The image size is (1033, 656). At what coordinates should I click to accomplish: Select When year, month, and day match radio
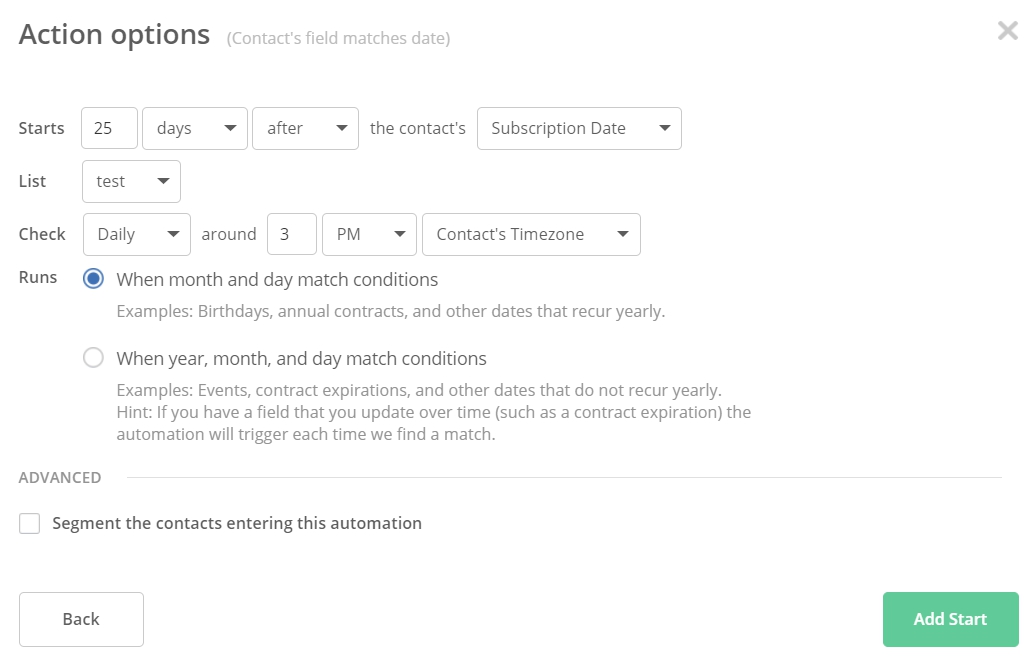point(94,358)
